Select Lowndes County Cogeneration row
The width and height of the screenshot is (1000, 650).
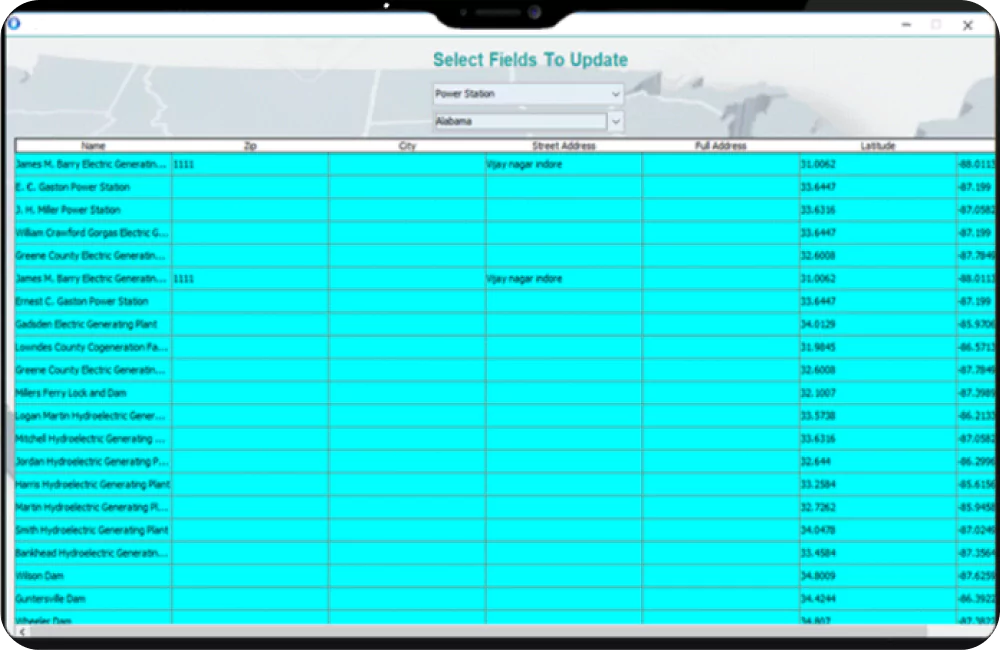point(504,347)
